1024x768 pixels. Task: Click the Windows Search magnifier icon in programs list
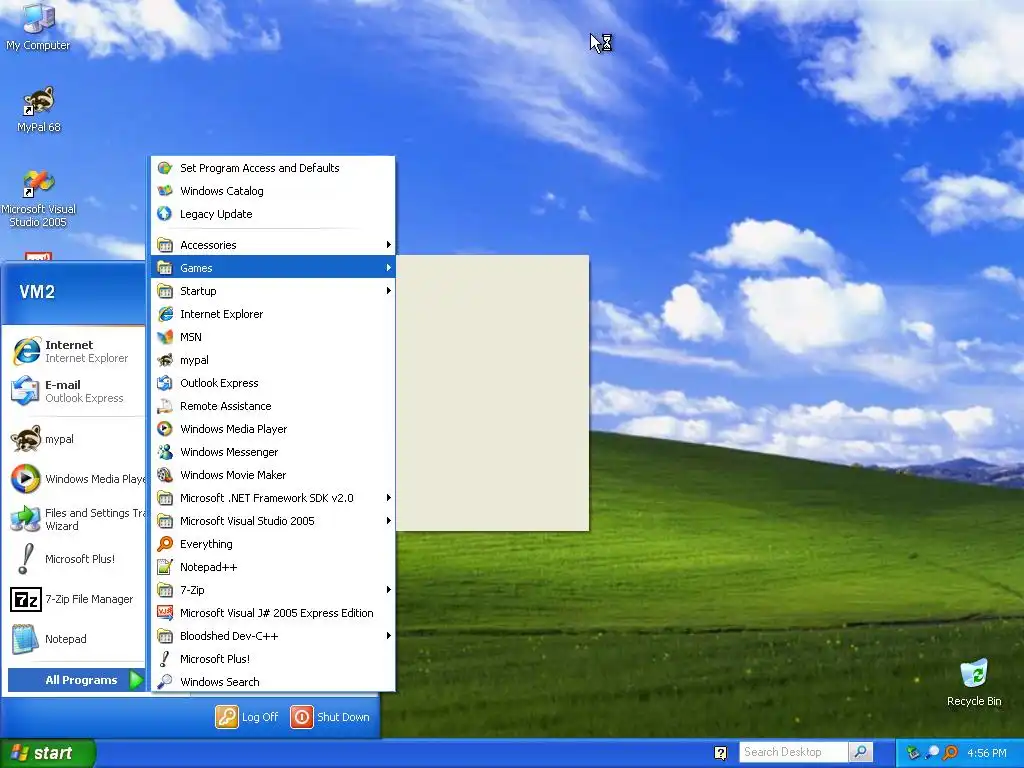click(x=165, y=682)
